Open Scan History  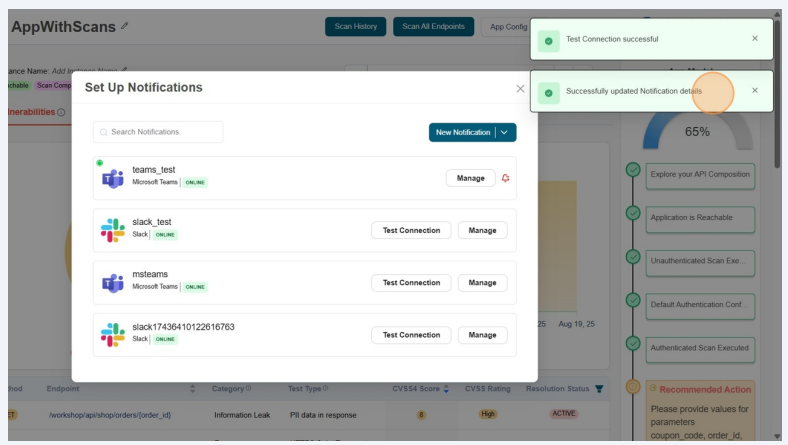(355, 26)
